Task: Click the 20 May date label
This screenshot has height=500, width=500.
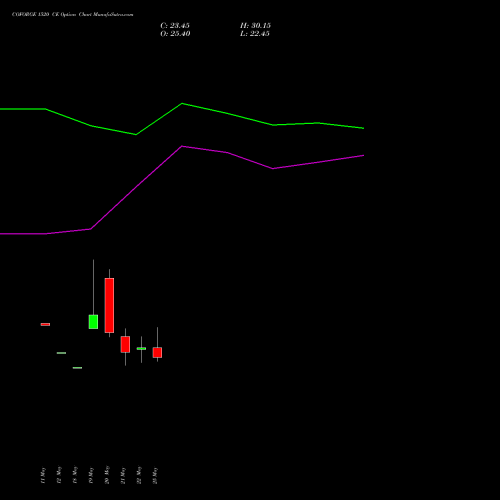Action: coord(107,475)
